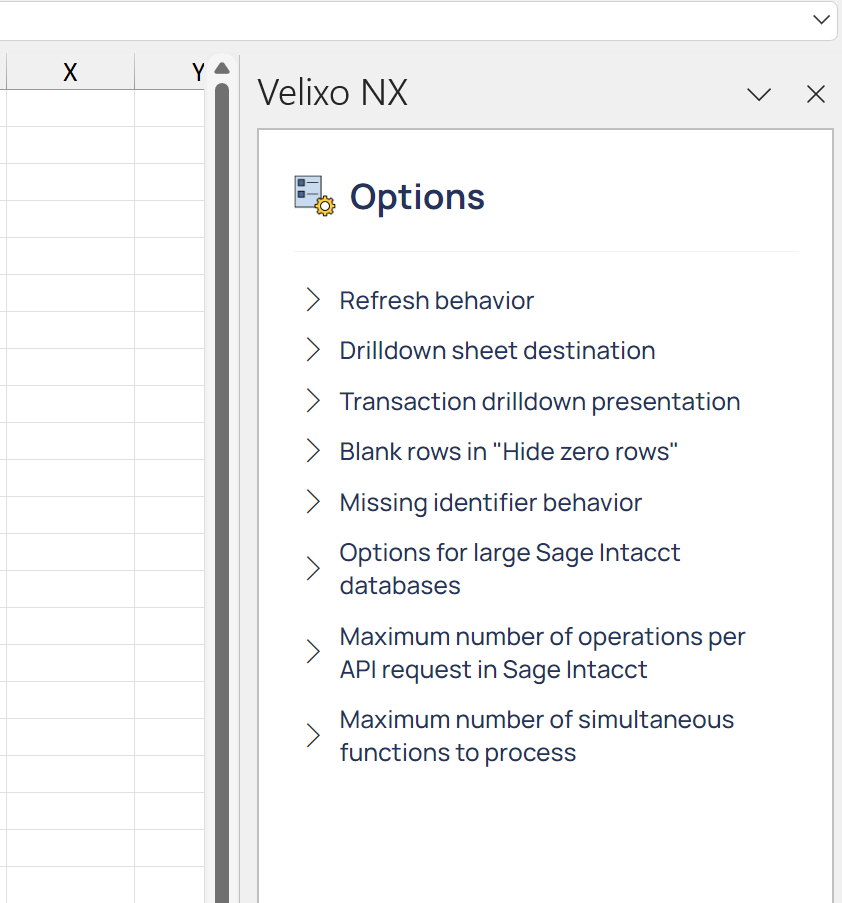The image size is (842, 903).
Task: Open Refresh behavior section label
Action: click(437, 301)
